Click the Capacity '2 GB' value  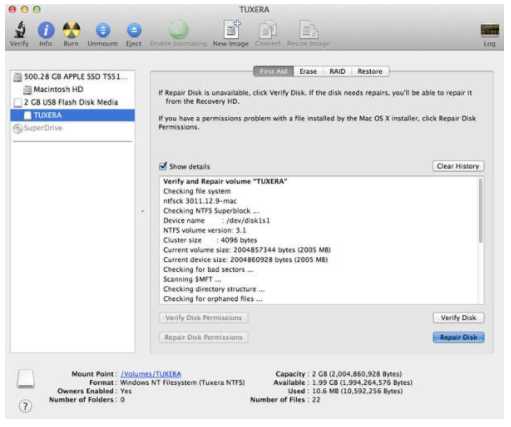(357, 374)
